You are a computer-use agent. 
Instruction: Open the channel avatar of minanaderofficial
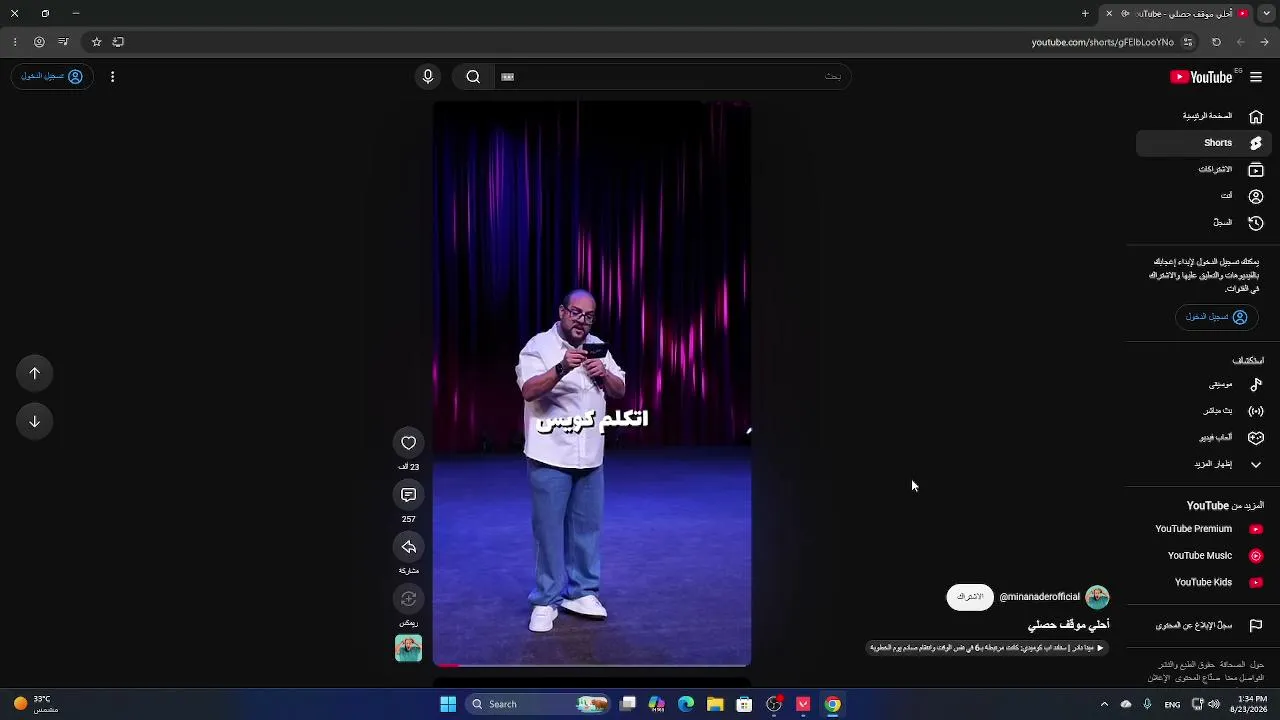[1097, 597]
